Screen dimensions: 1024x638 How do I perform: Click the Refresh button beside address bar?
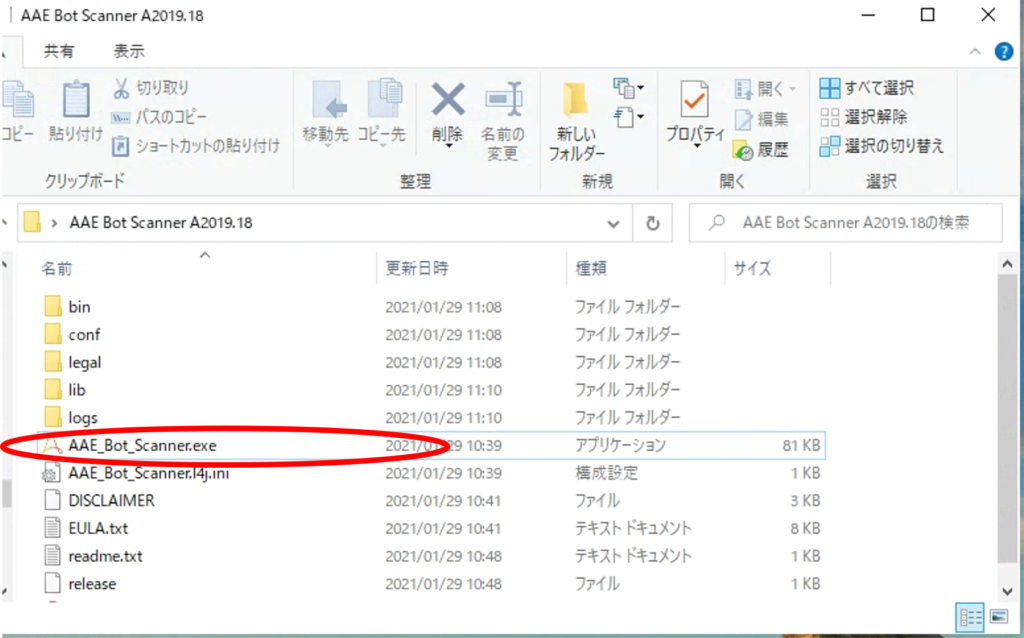[x=652, y=224]
